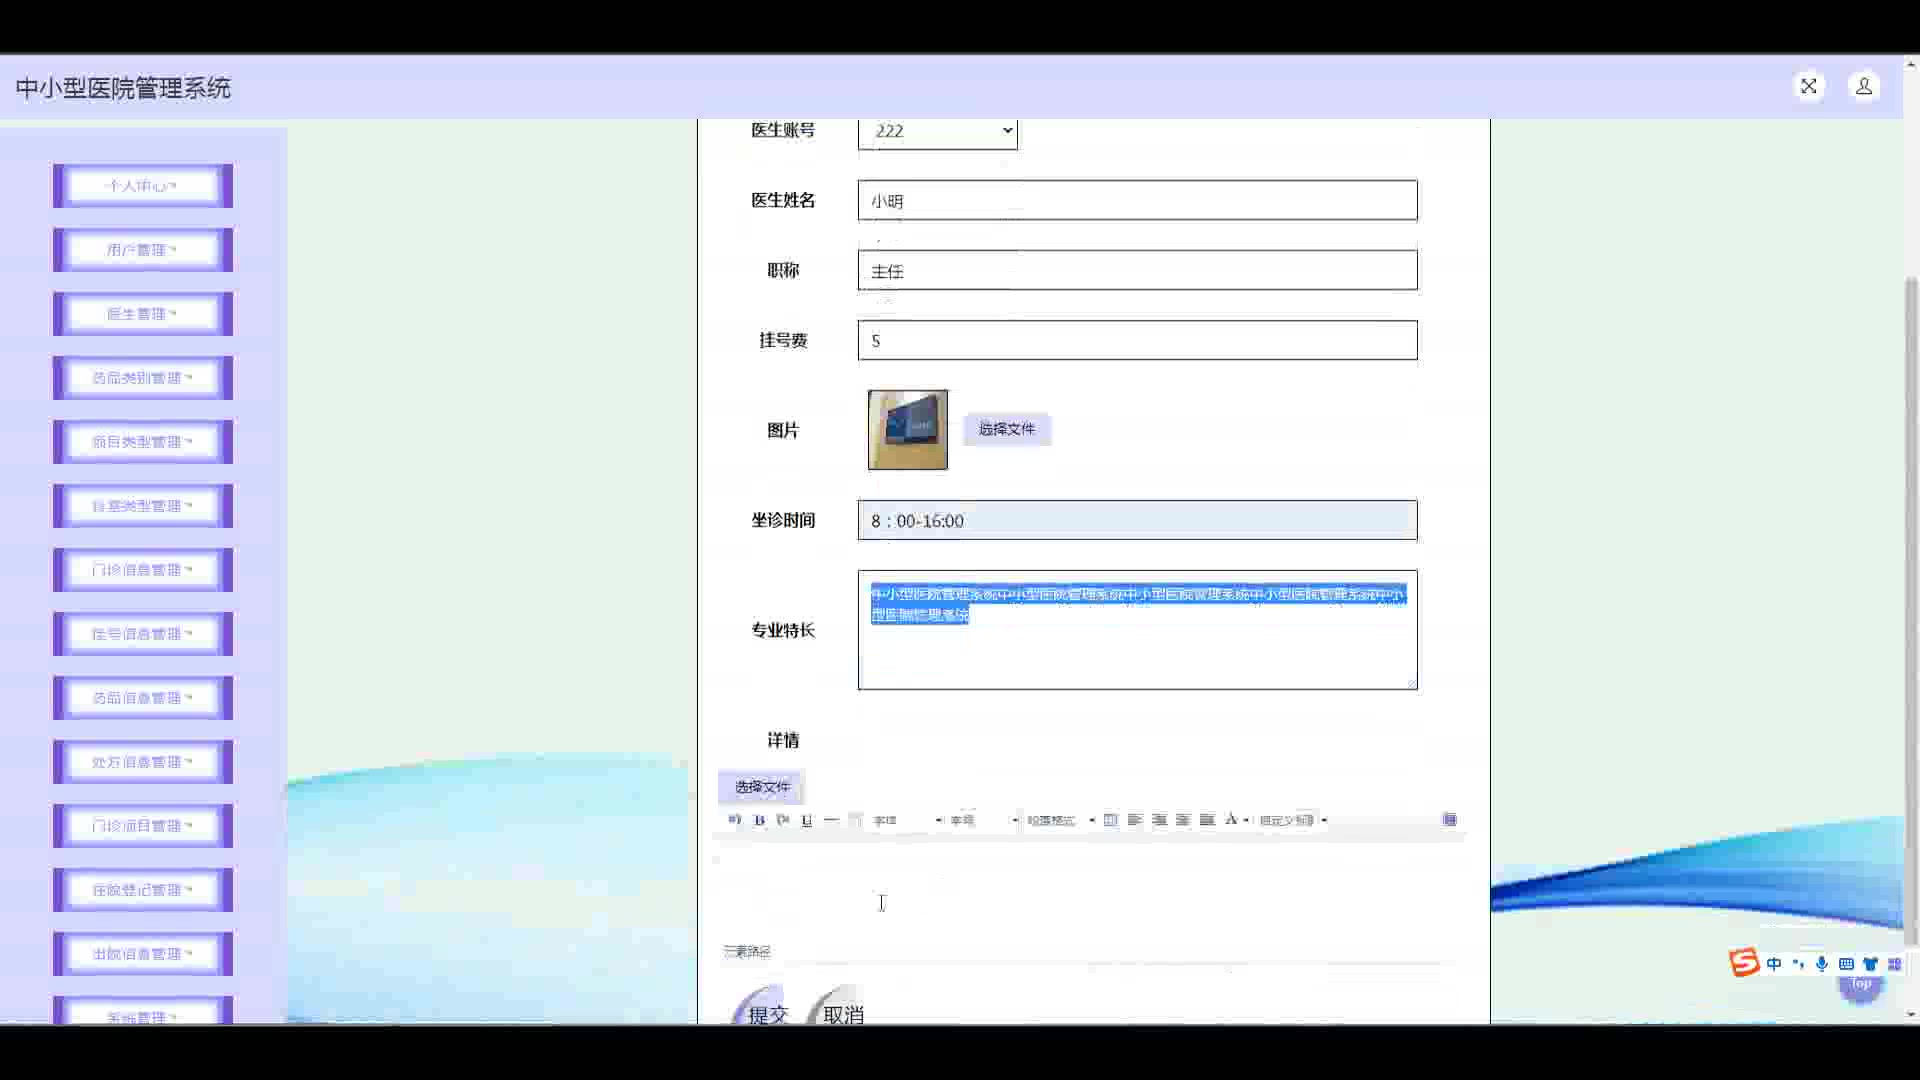Click the 取消 cancel button
Image resolution: width=1920 pixels, height=1080 pixels.
click(843, 1012)
